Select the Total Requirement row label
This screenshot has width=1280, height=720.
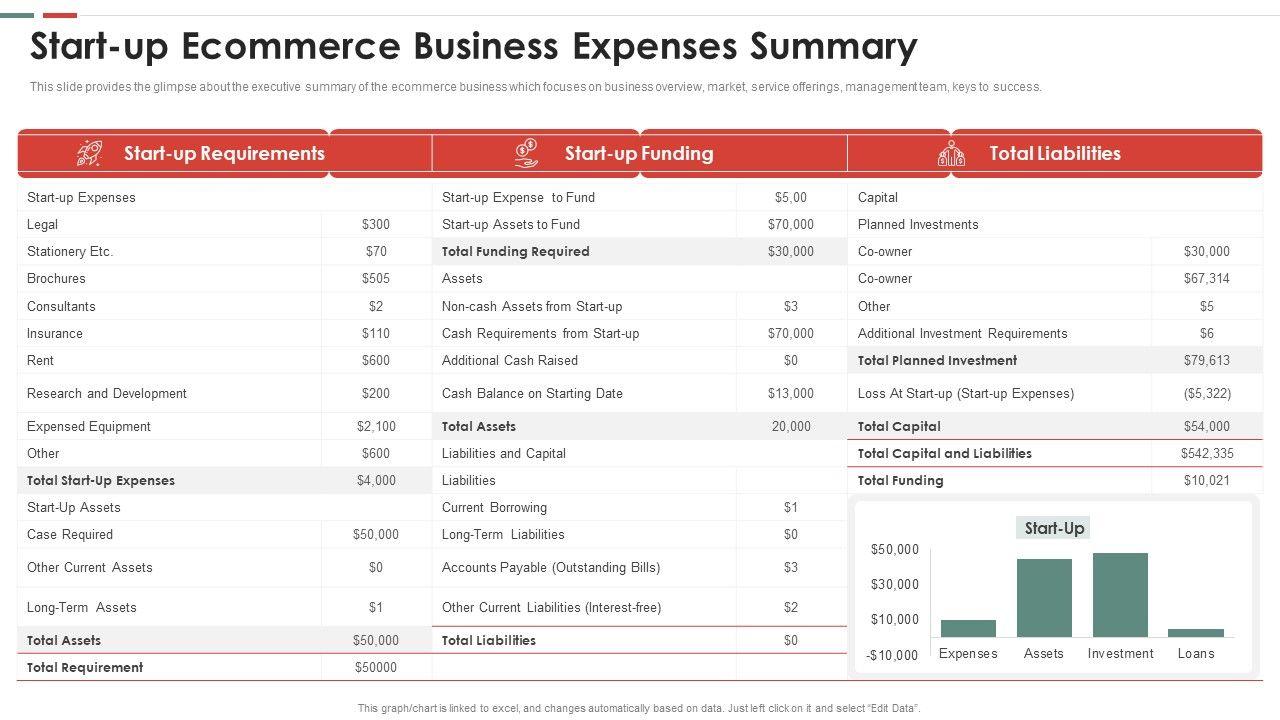[85, 667]
